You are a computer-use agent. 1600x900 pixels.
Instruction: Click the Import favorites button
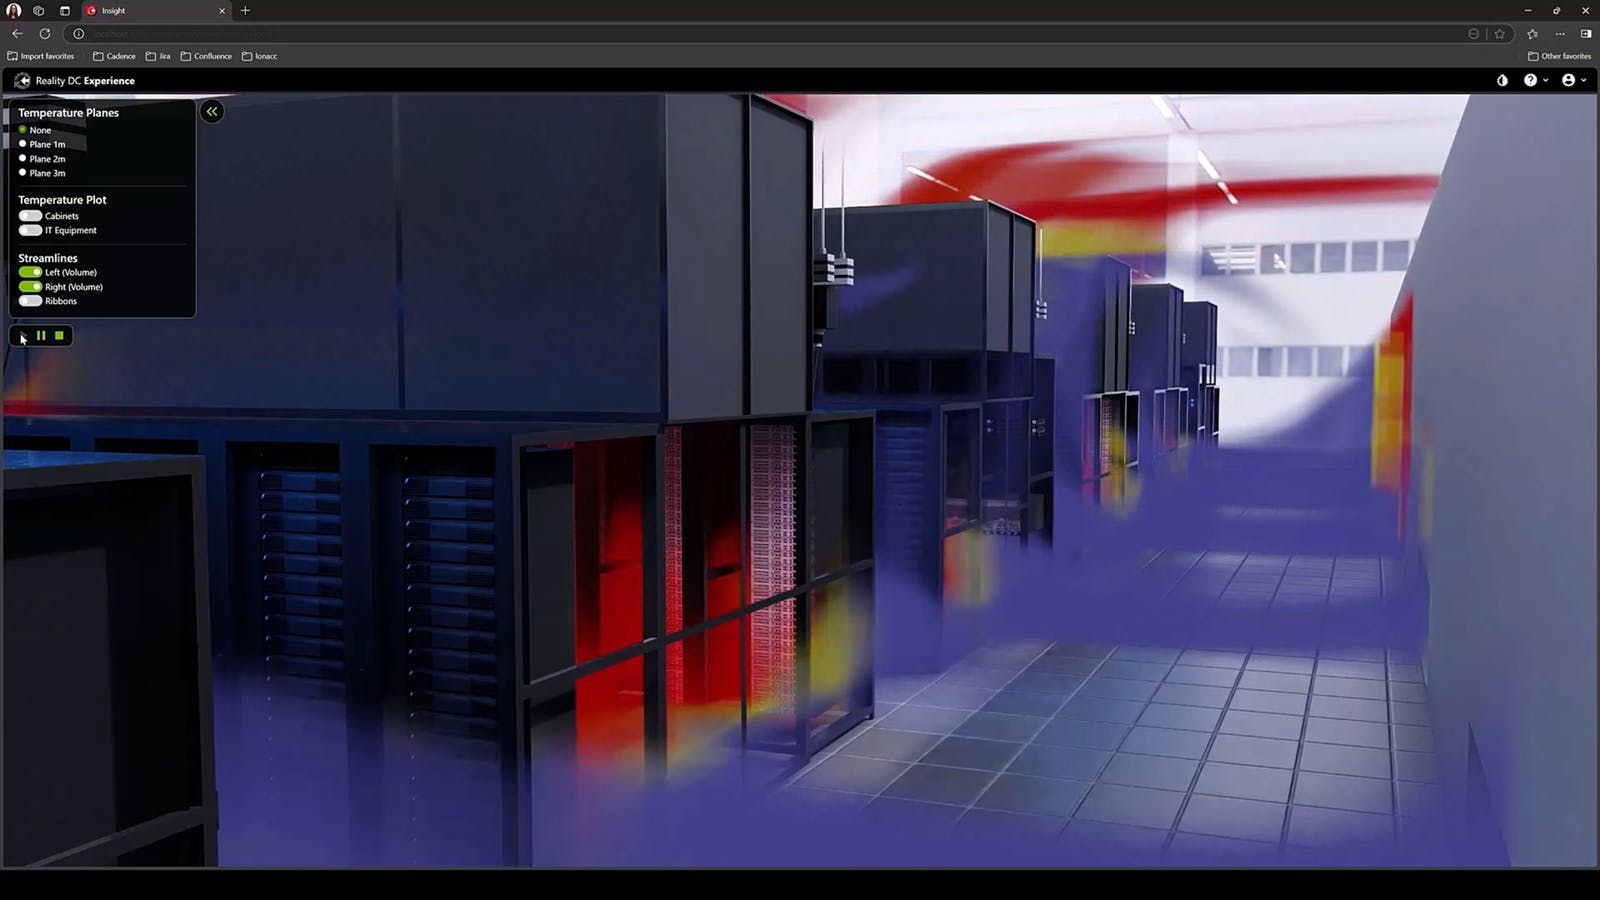click(x=40, y=56)
